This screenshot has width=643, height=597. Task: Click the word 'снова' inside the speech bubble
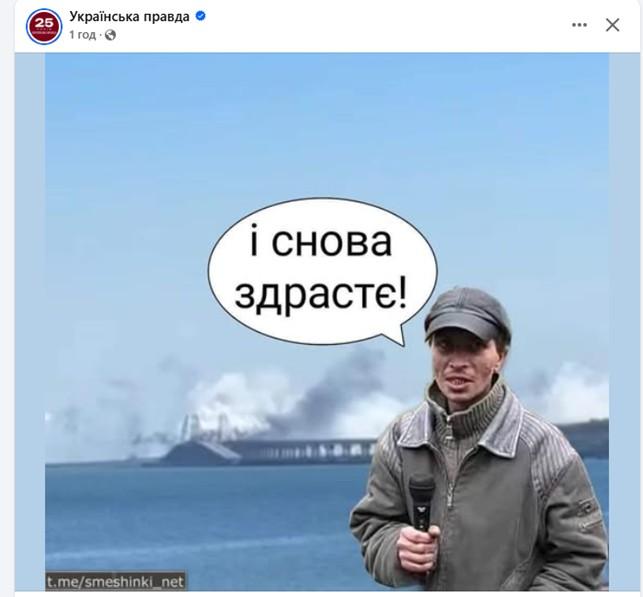tap(332, 243)
